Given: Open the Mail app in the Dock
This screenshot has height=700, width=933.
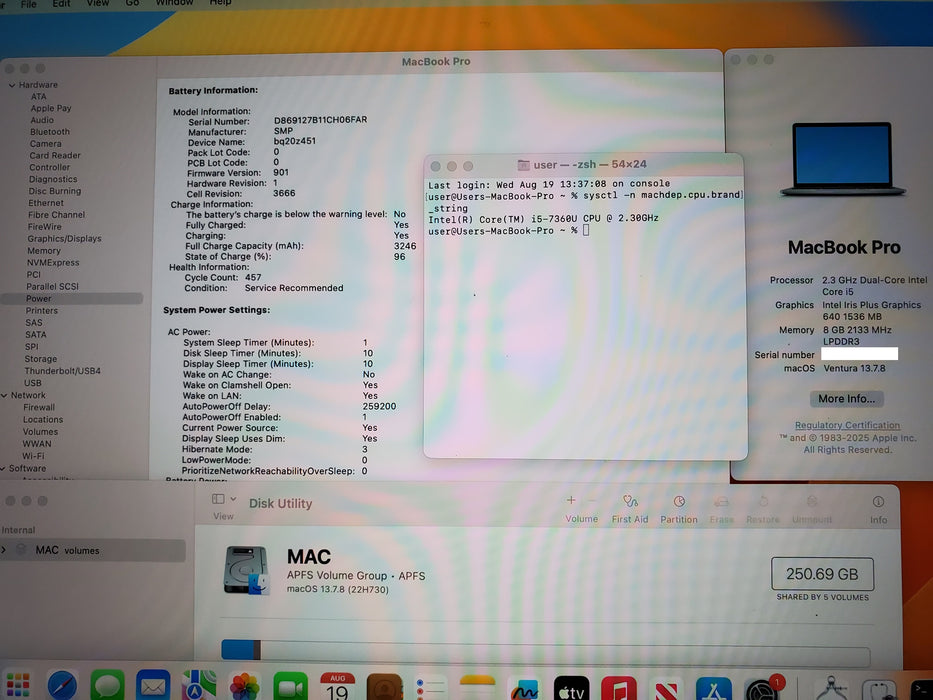Looking at the screenshot, I should [154, 686].
